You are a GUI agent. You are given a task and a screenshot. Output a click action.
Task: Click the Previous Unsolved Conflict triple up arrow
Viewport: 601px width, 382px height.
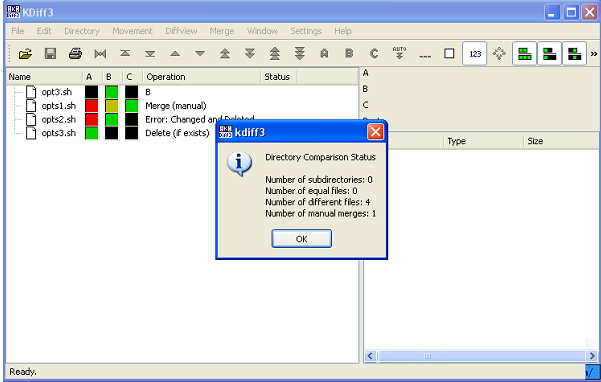click(x=274, y=54)
